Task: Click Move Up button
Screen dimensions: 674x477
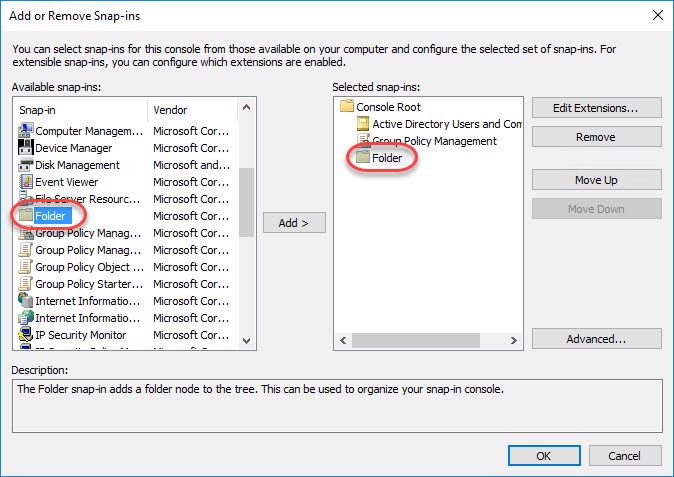Action: [x=596, y=180]
